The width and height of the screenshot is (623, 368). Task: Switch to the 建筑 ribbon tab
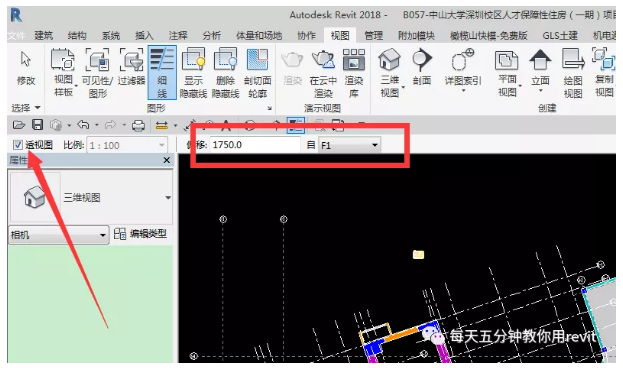coord(43,35)
